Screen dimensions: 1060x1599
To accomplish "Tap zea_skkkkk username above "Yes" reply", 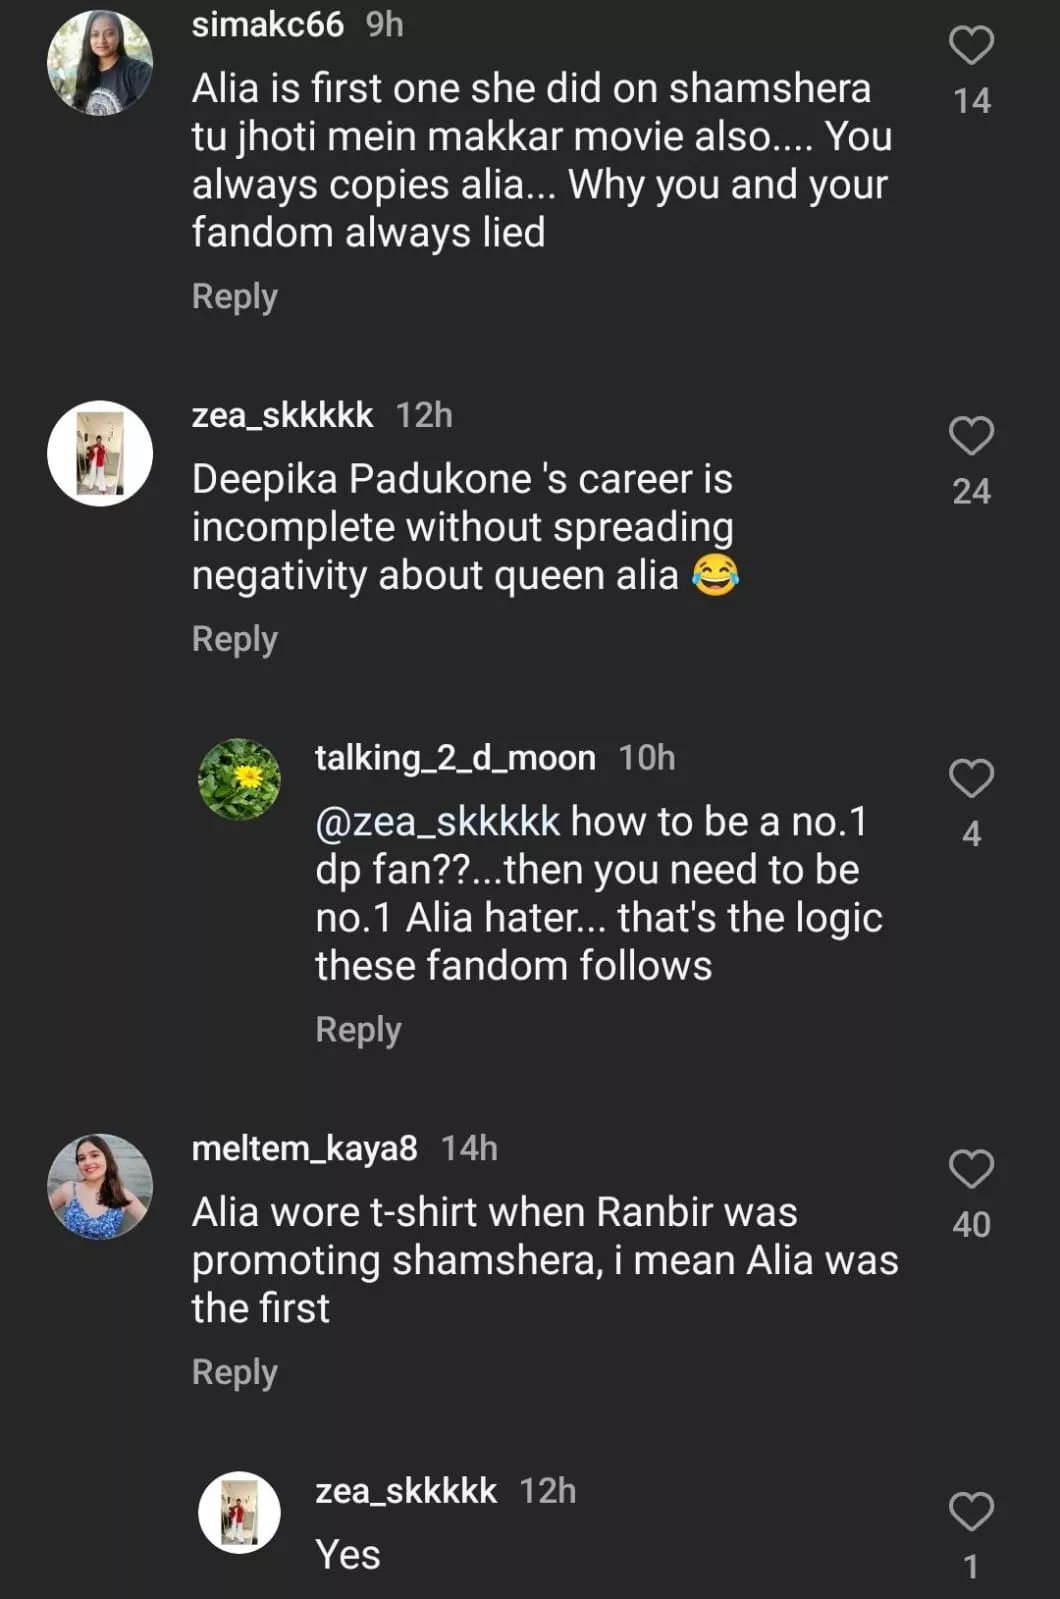I will [405, 1491].
